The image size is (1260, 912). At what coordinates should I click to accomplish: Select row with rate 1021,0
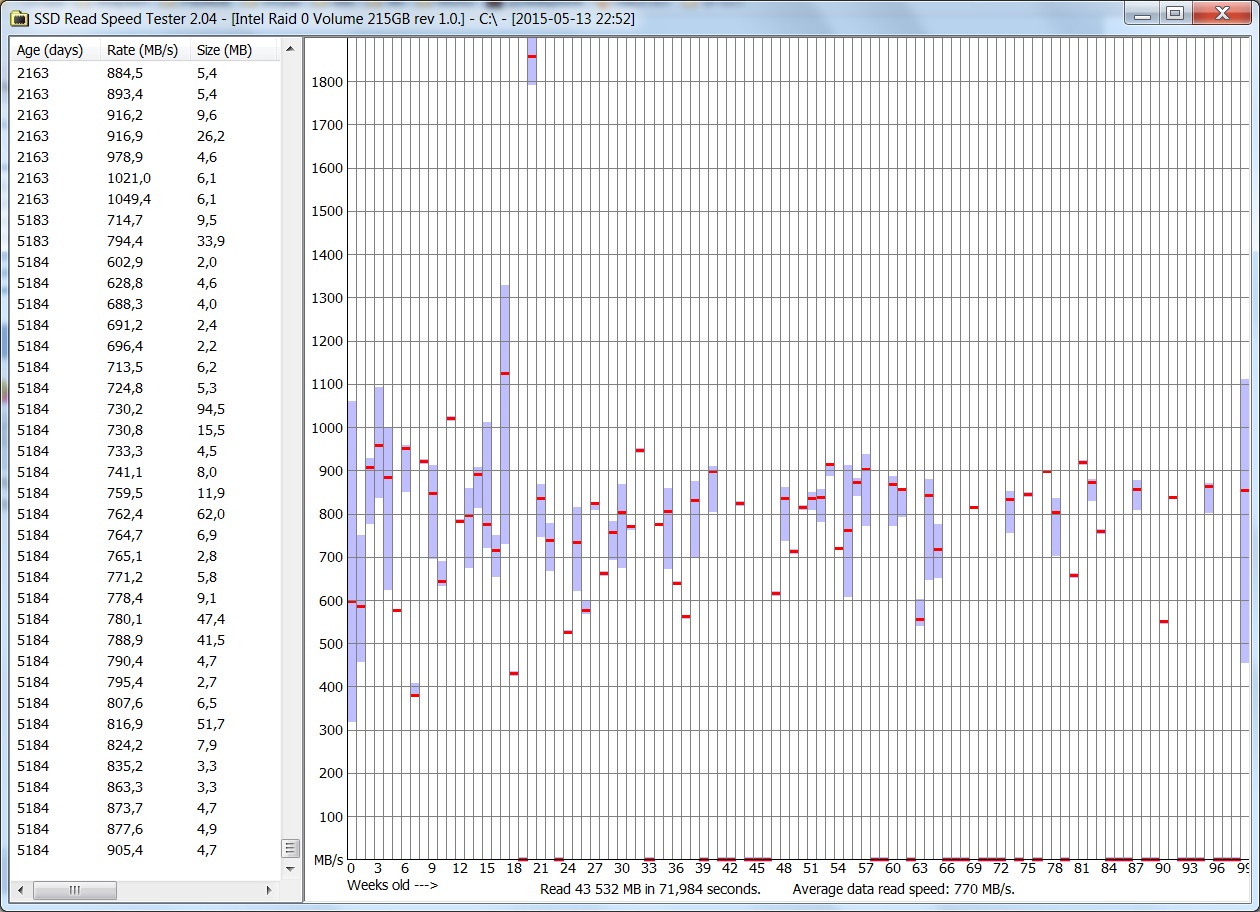click(x=144, y=178)
